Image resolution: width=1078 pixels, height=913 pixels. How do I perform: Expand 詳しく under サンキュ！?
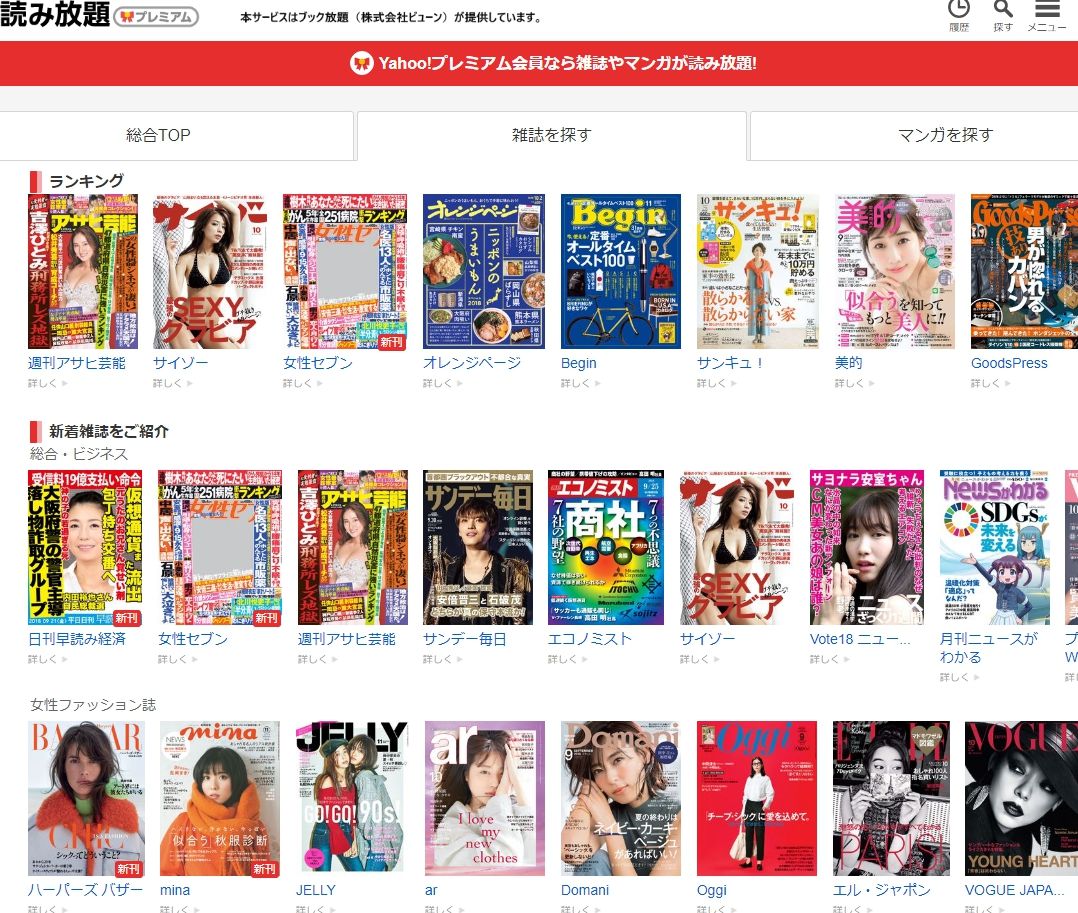(716, 384)
